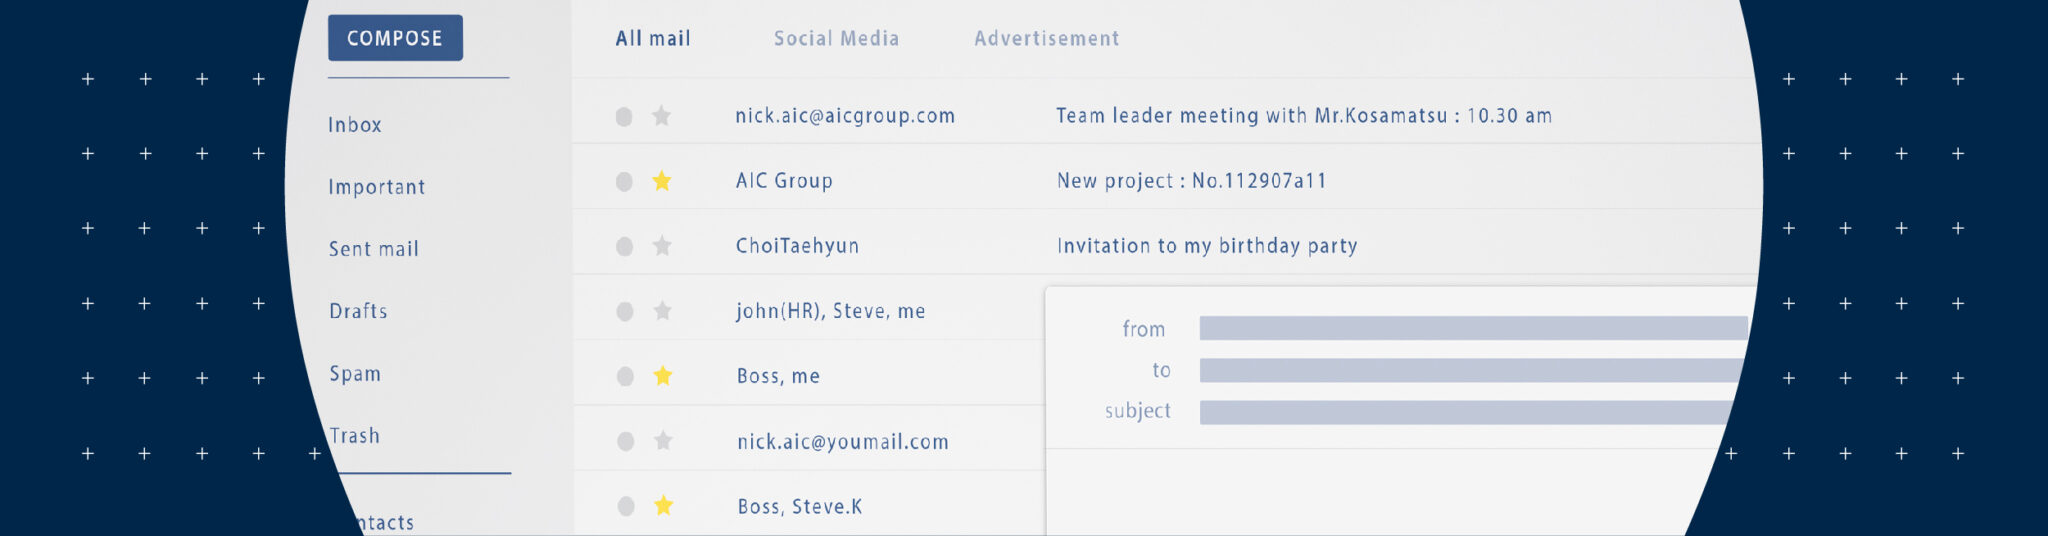Go to the Inbox folder
The height and width of the screenshot is (536, 2048).
355,125
